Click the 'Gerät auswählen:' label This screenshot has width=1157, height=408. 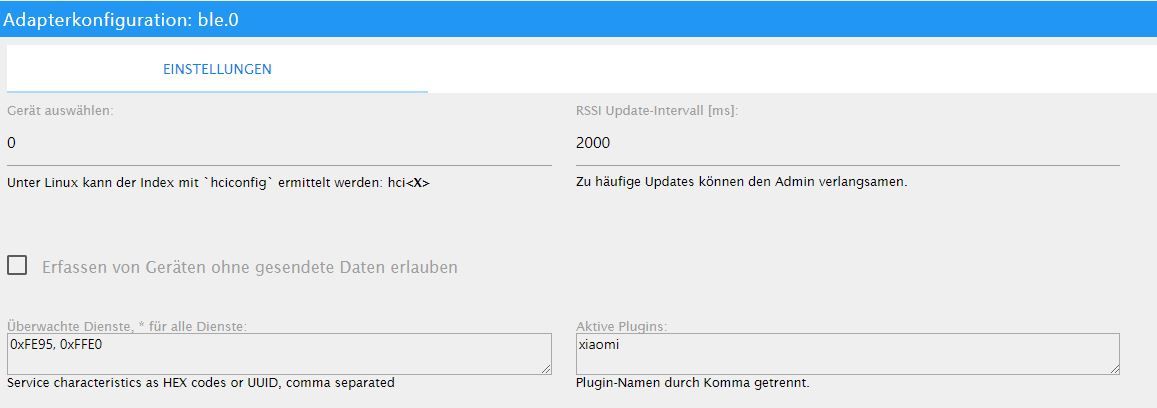pyautogui.click(x=61, y=111)
